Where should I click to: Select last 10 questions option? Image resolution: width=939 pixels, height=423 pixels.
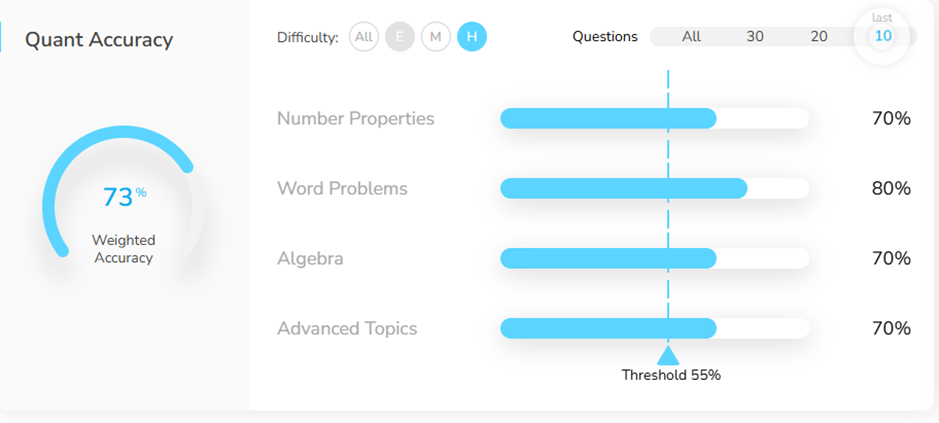click(x=883, y=37)
